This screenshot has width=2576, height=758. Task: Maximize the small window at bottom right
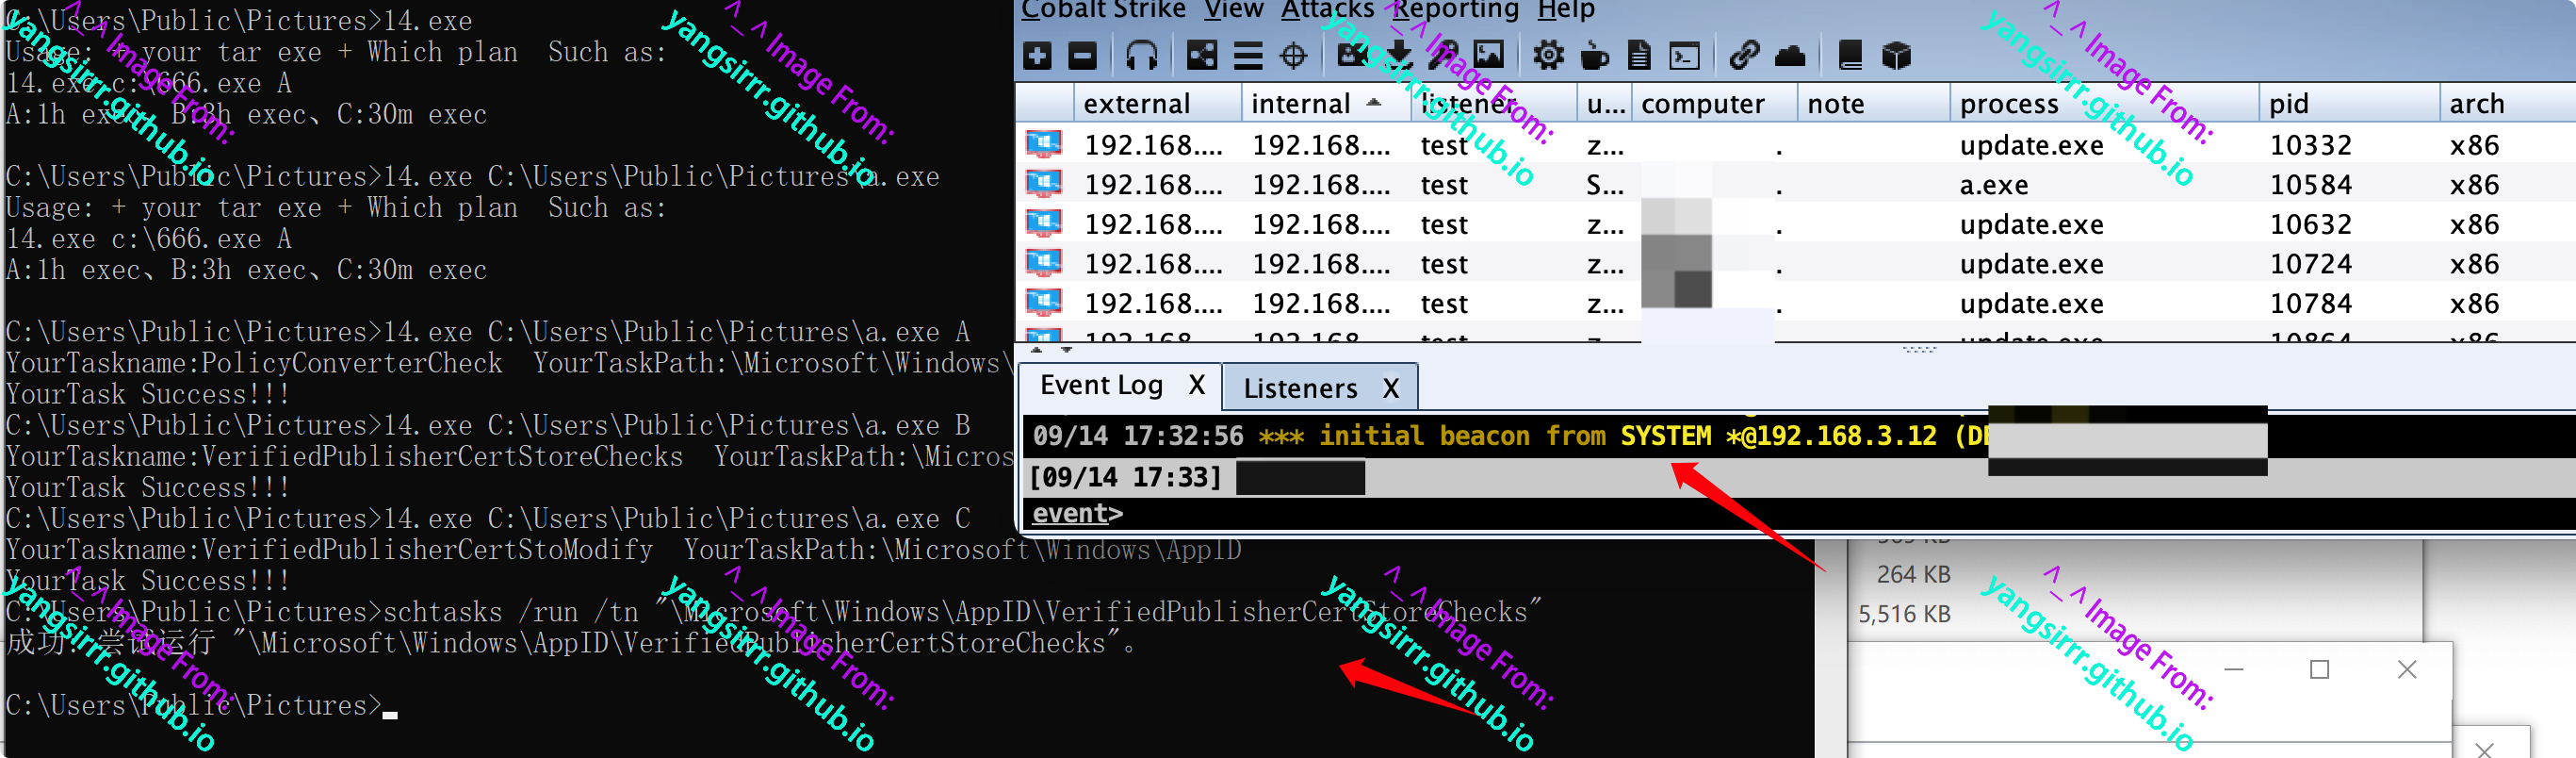point(2319,670)
